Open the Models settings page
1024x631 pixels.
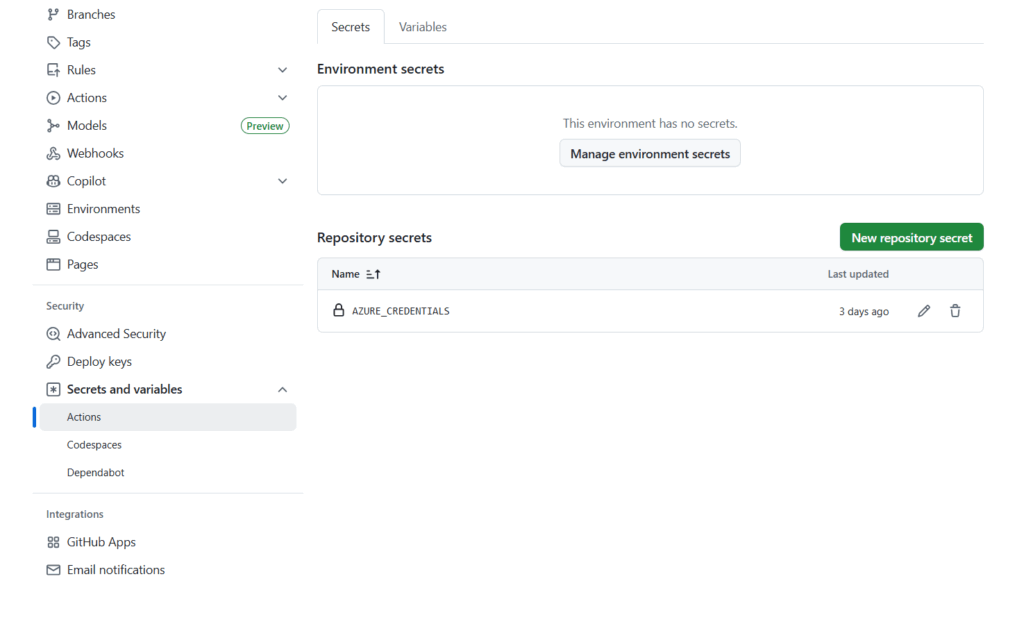(x=87, y=125)
